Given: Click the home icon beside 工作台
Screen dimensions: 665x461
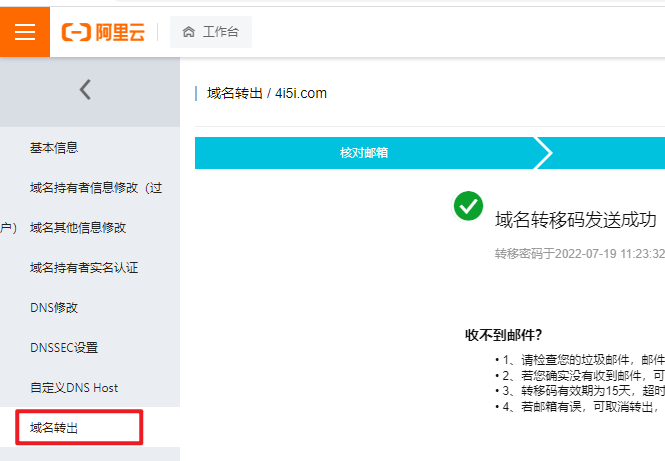Looking at the screenshot, I should pyautogui.click(x=189, y=32).
